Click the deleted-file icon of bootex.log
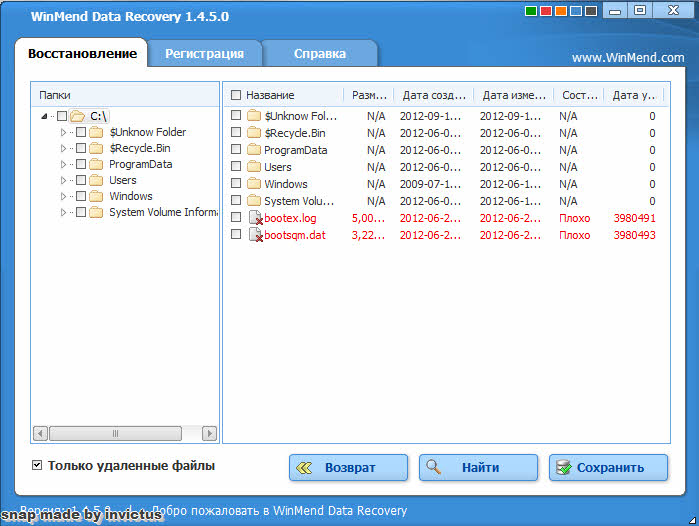 [x=255, y=218]
